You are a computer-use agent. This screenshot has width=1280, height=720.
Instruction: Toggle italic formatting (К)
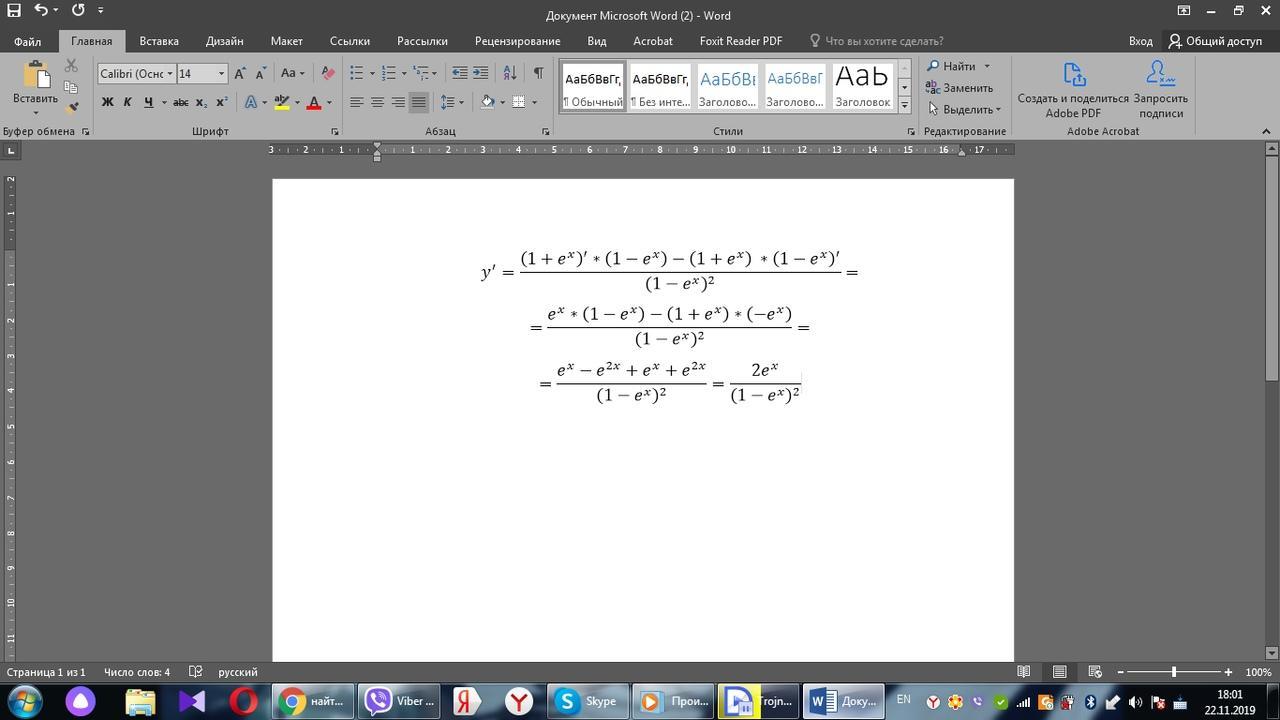[x=127, y=102]
